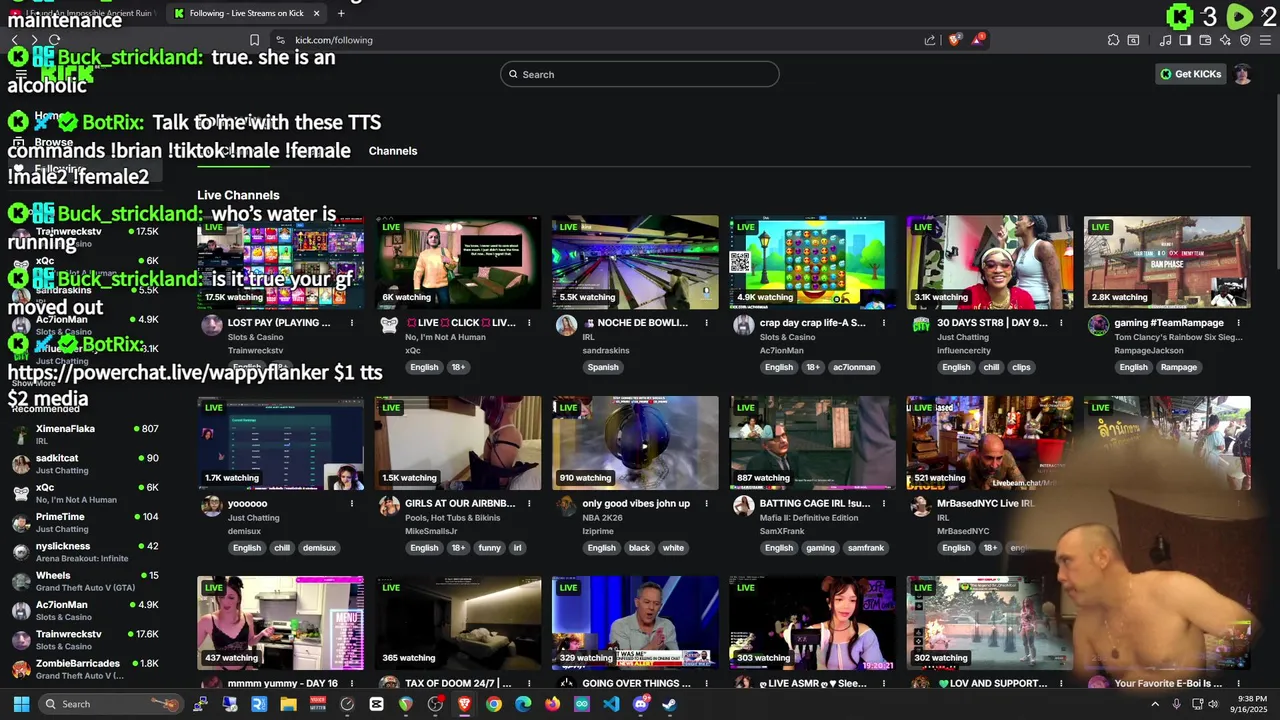The height and width of the screenshot is (720, 1280).
Task: Open ZombieBarricades in the recommended sidebar
Action: pos(85,669)
